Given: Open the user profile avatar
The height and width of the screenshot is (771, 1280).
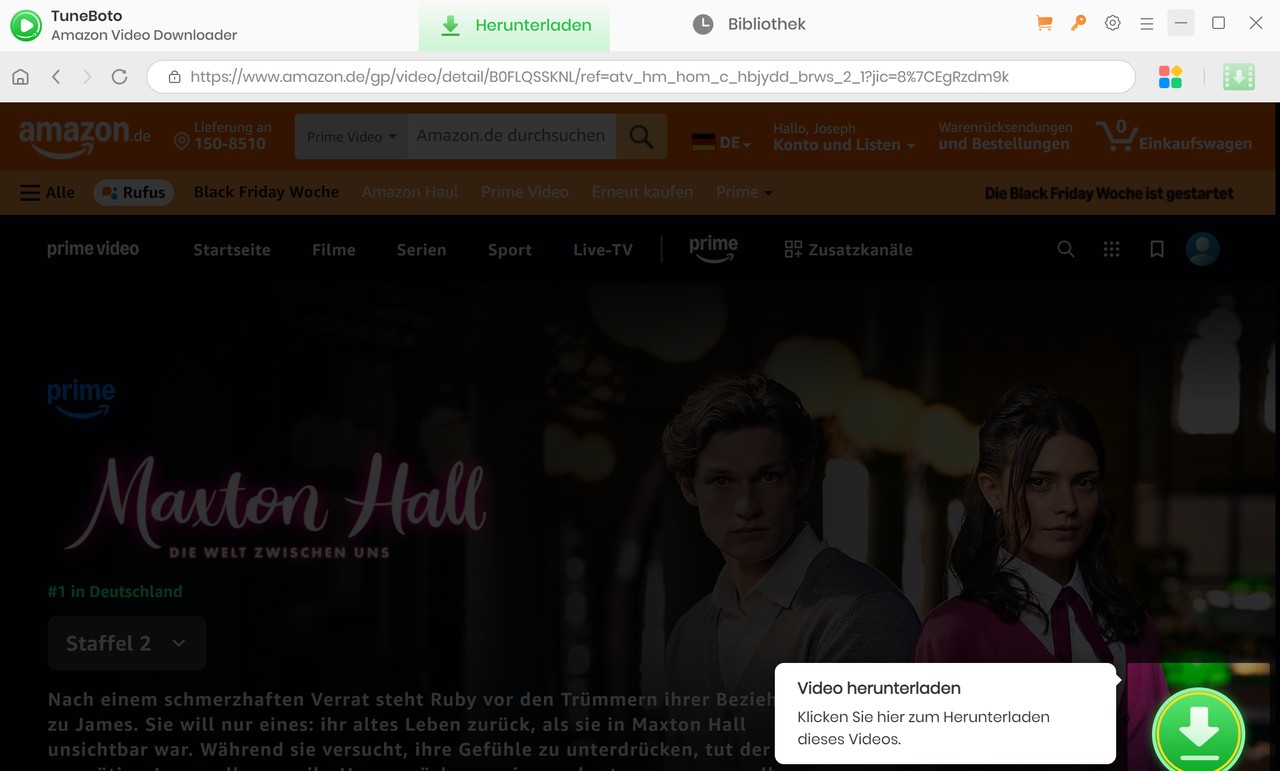Looking at the screenshot, I should coord(1202,249).
